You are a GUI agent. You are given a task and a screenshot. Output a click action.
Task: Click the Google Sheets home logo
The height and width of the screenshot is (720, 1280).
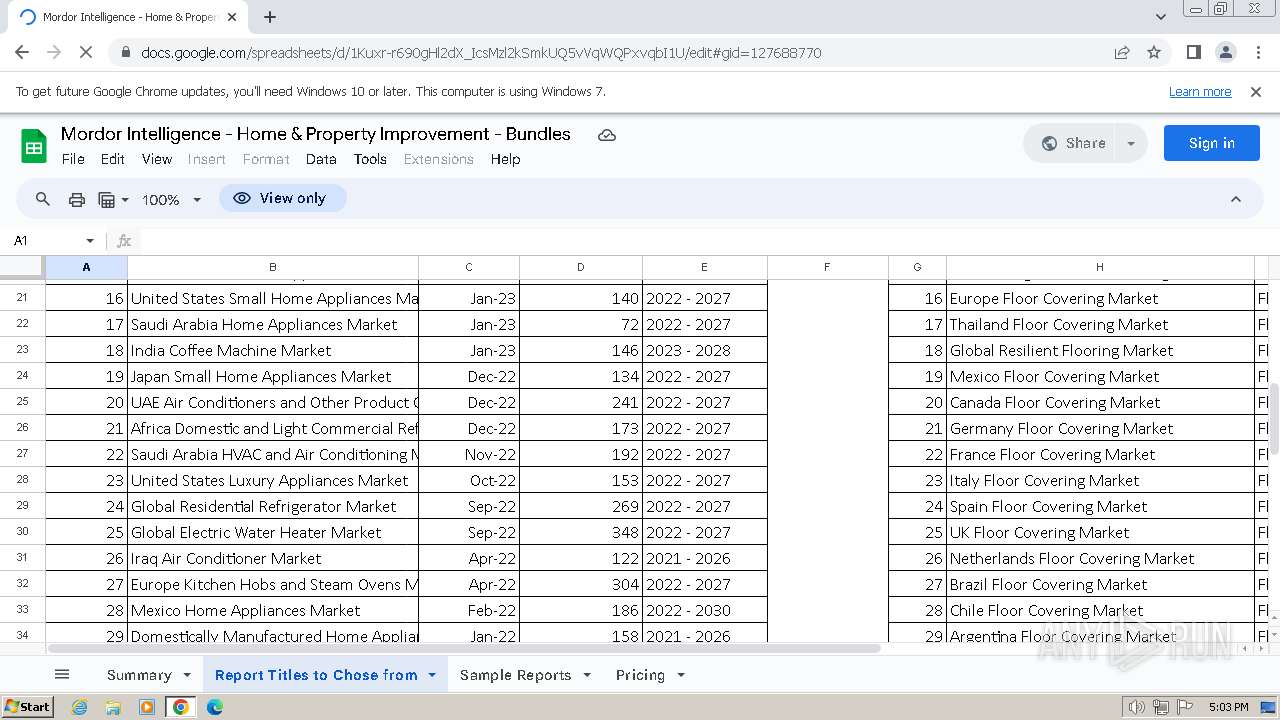point(34,146)
